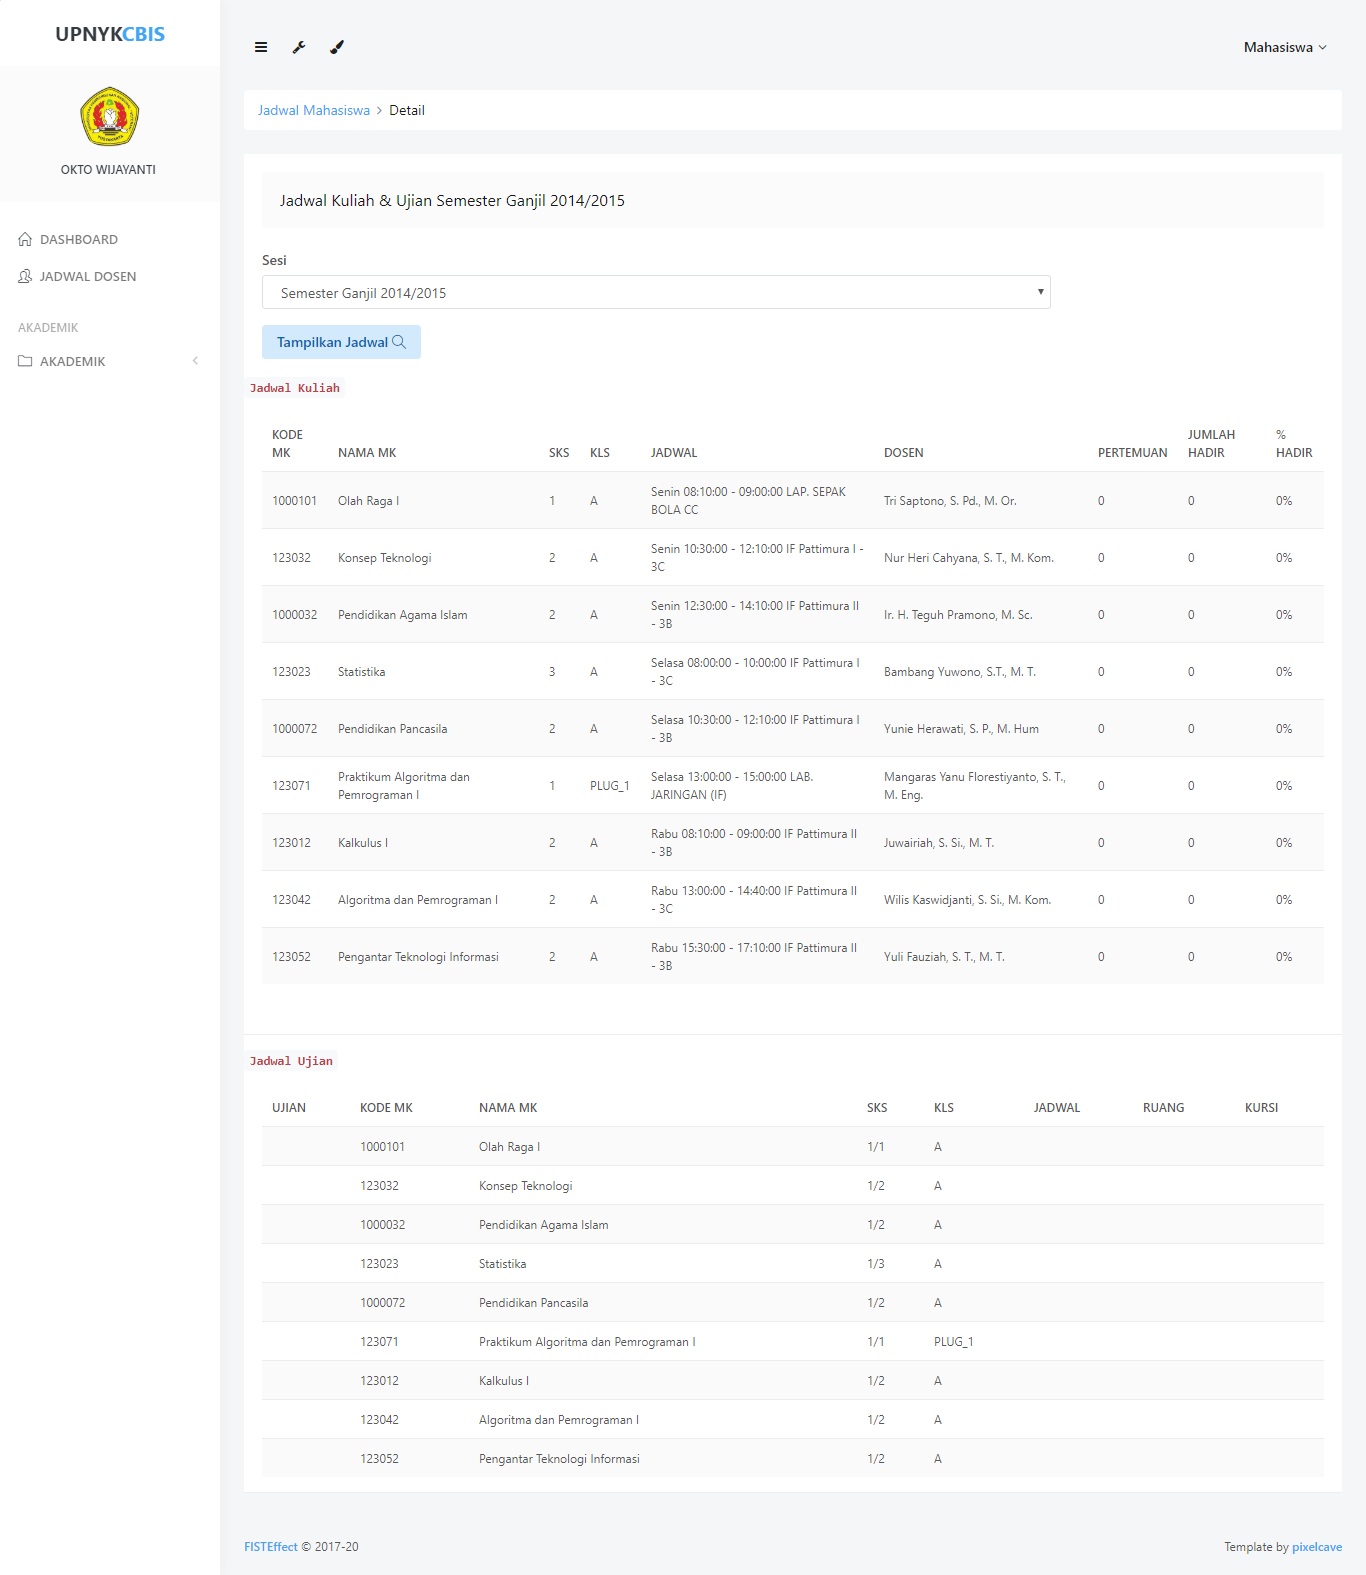Screen dimensions: 1366x1575
Task: Click the Akademik folder icon
Action: [25, 362]
